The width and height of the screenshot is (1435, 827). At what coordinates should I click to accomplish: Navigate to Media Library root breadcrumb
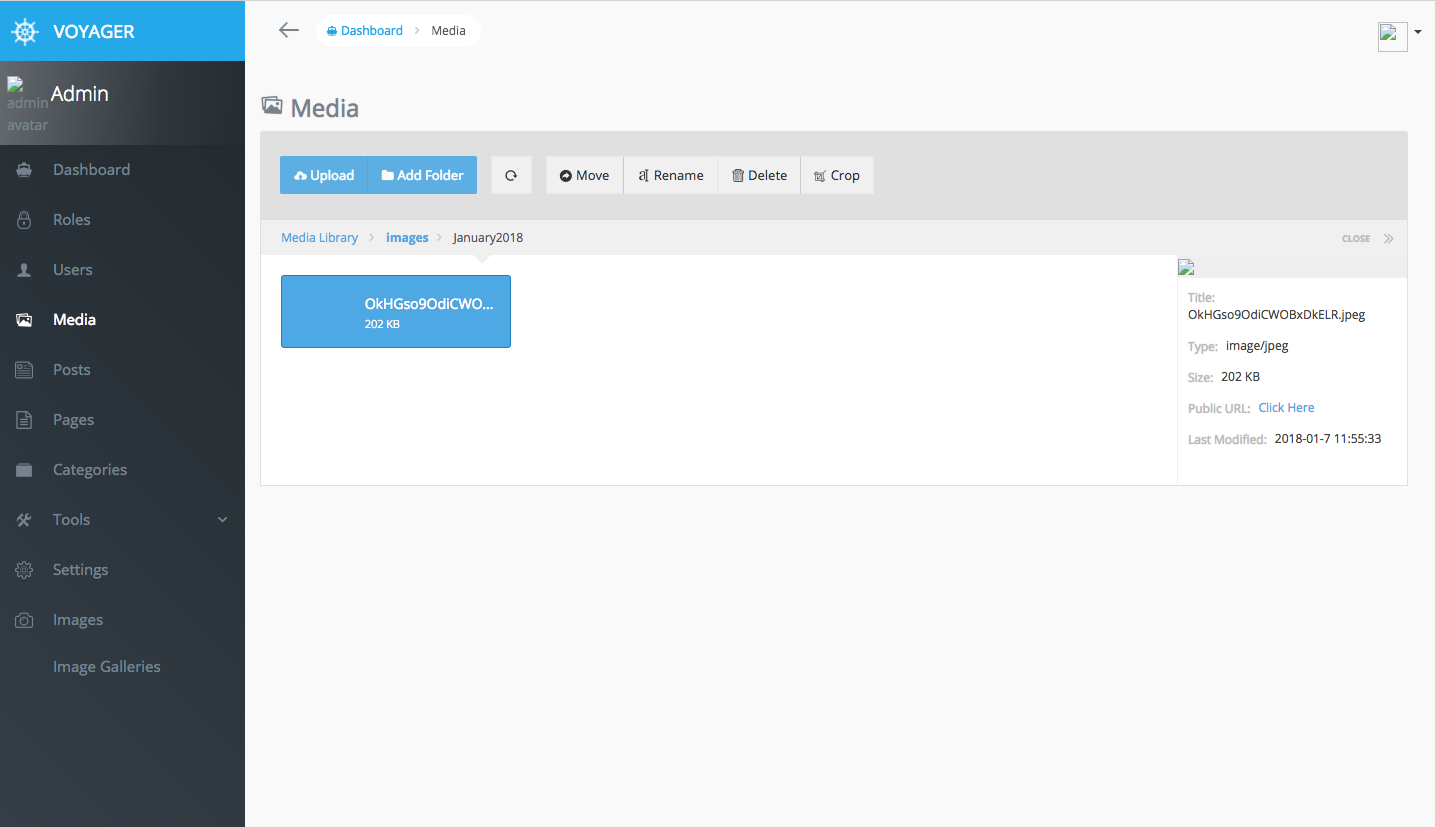click(x=319, y=237)
